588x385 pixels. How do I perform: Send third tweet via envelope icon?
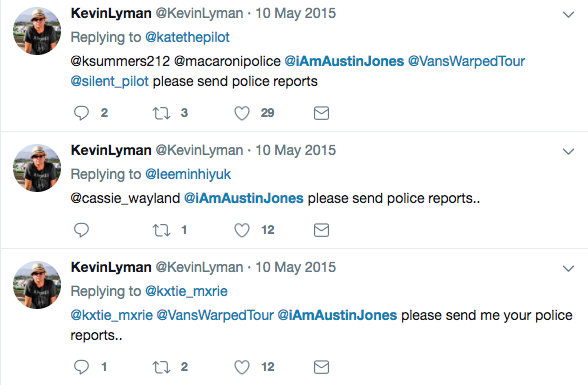pos(321,367)
